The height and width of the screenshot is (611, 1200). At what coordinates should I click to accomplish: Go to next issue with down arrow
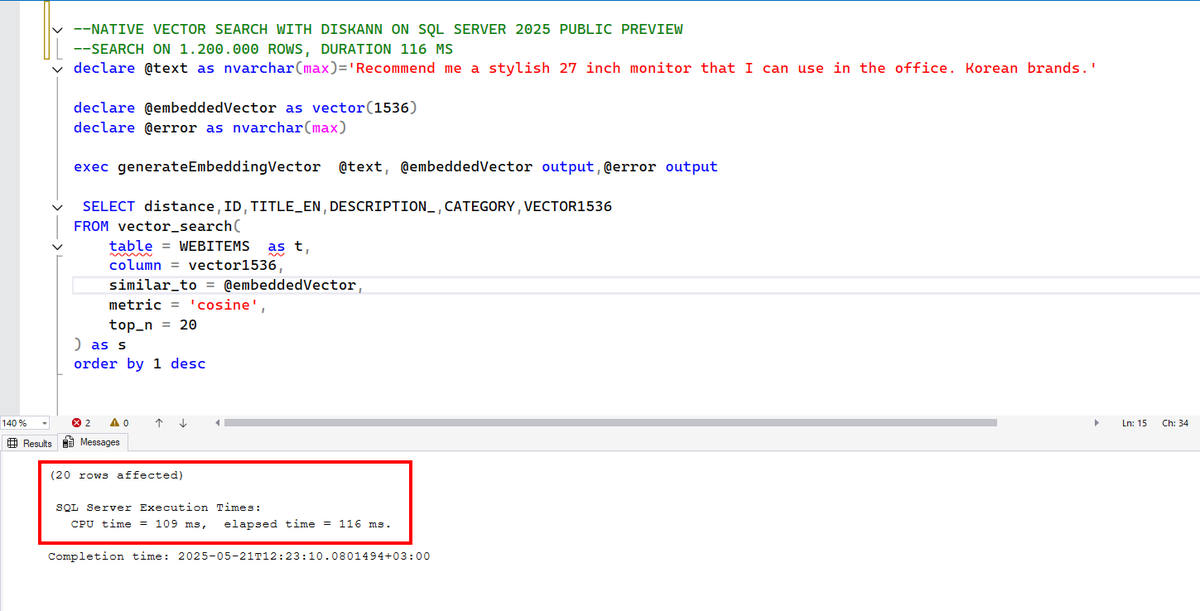pyautogui.click(x=183, y=423)
